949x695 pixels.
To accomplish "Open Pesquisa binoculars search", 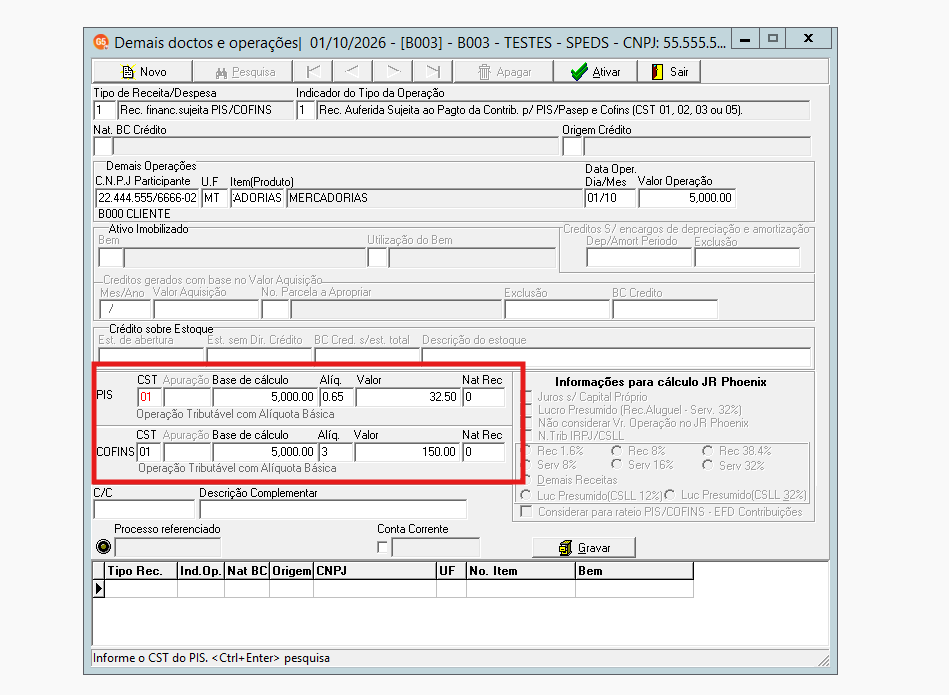I will (243, 71).
